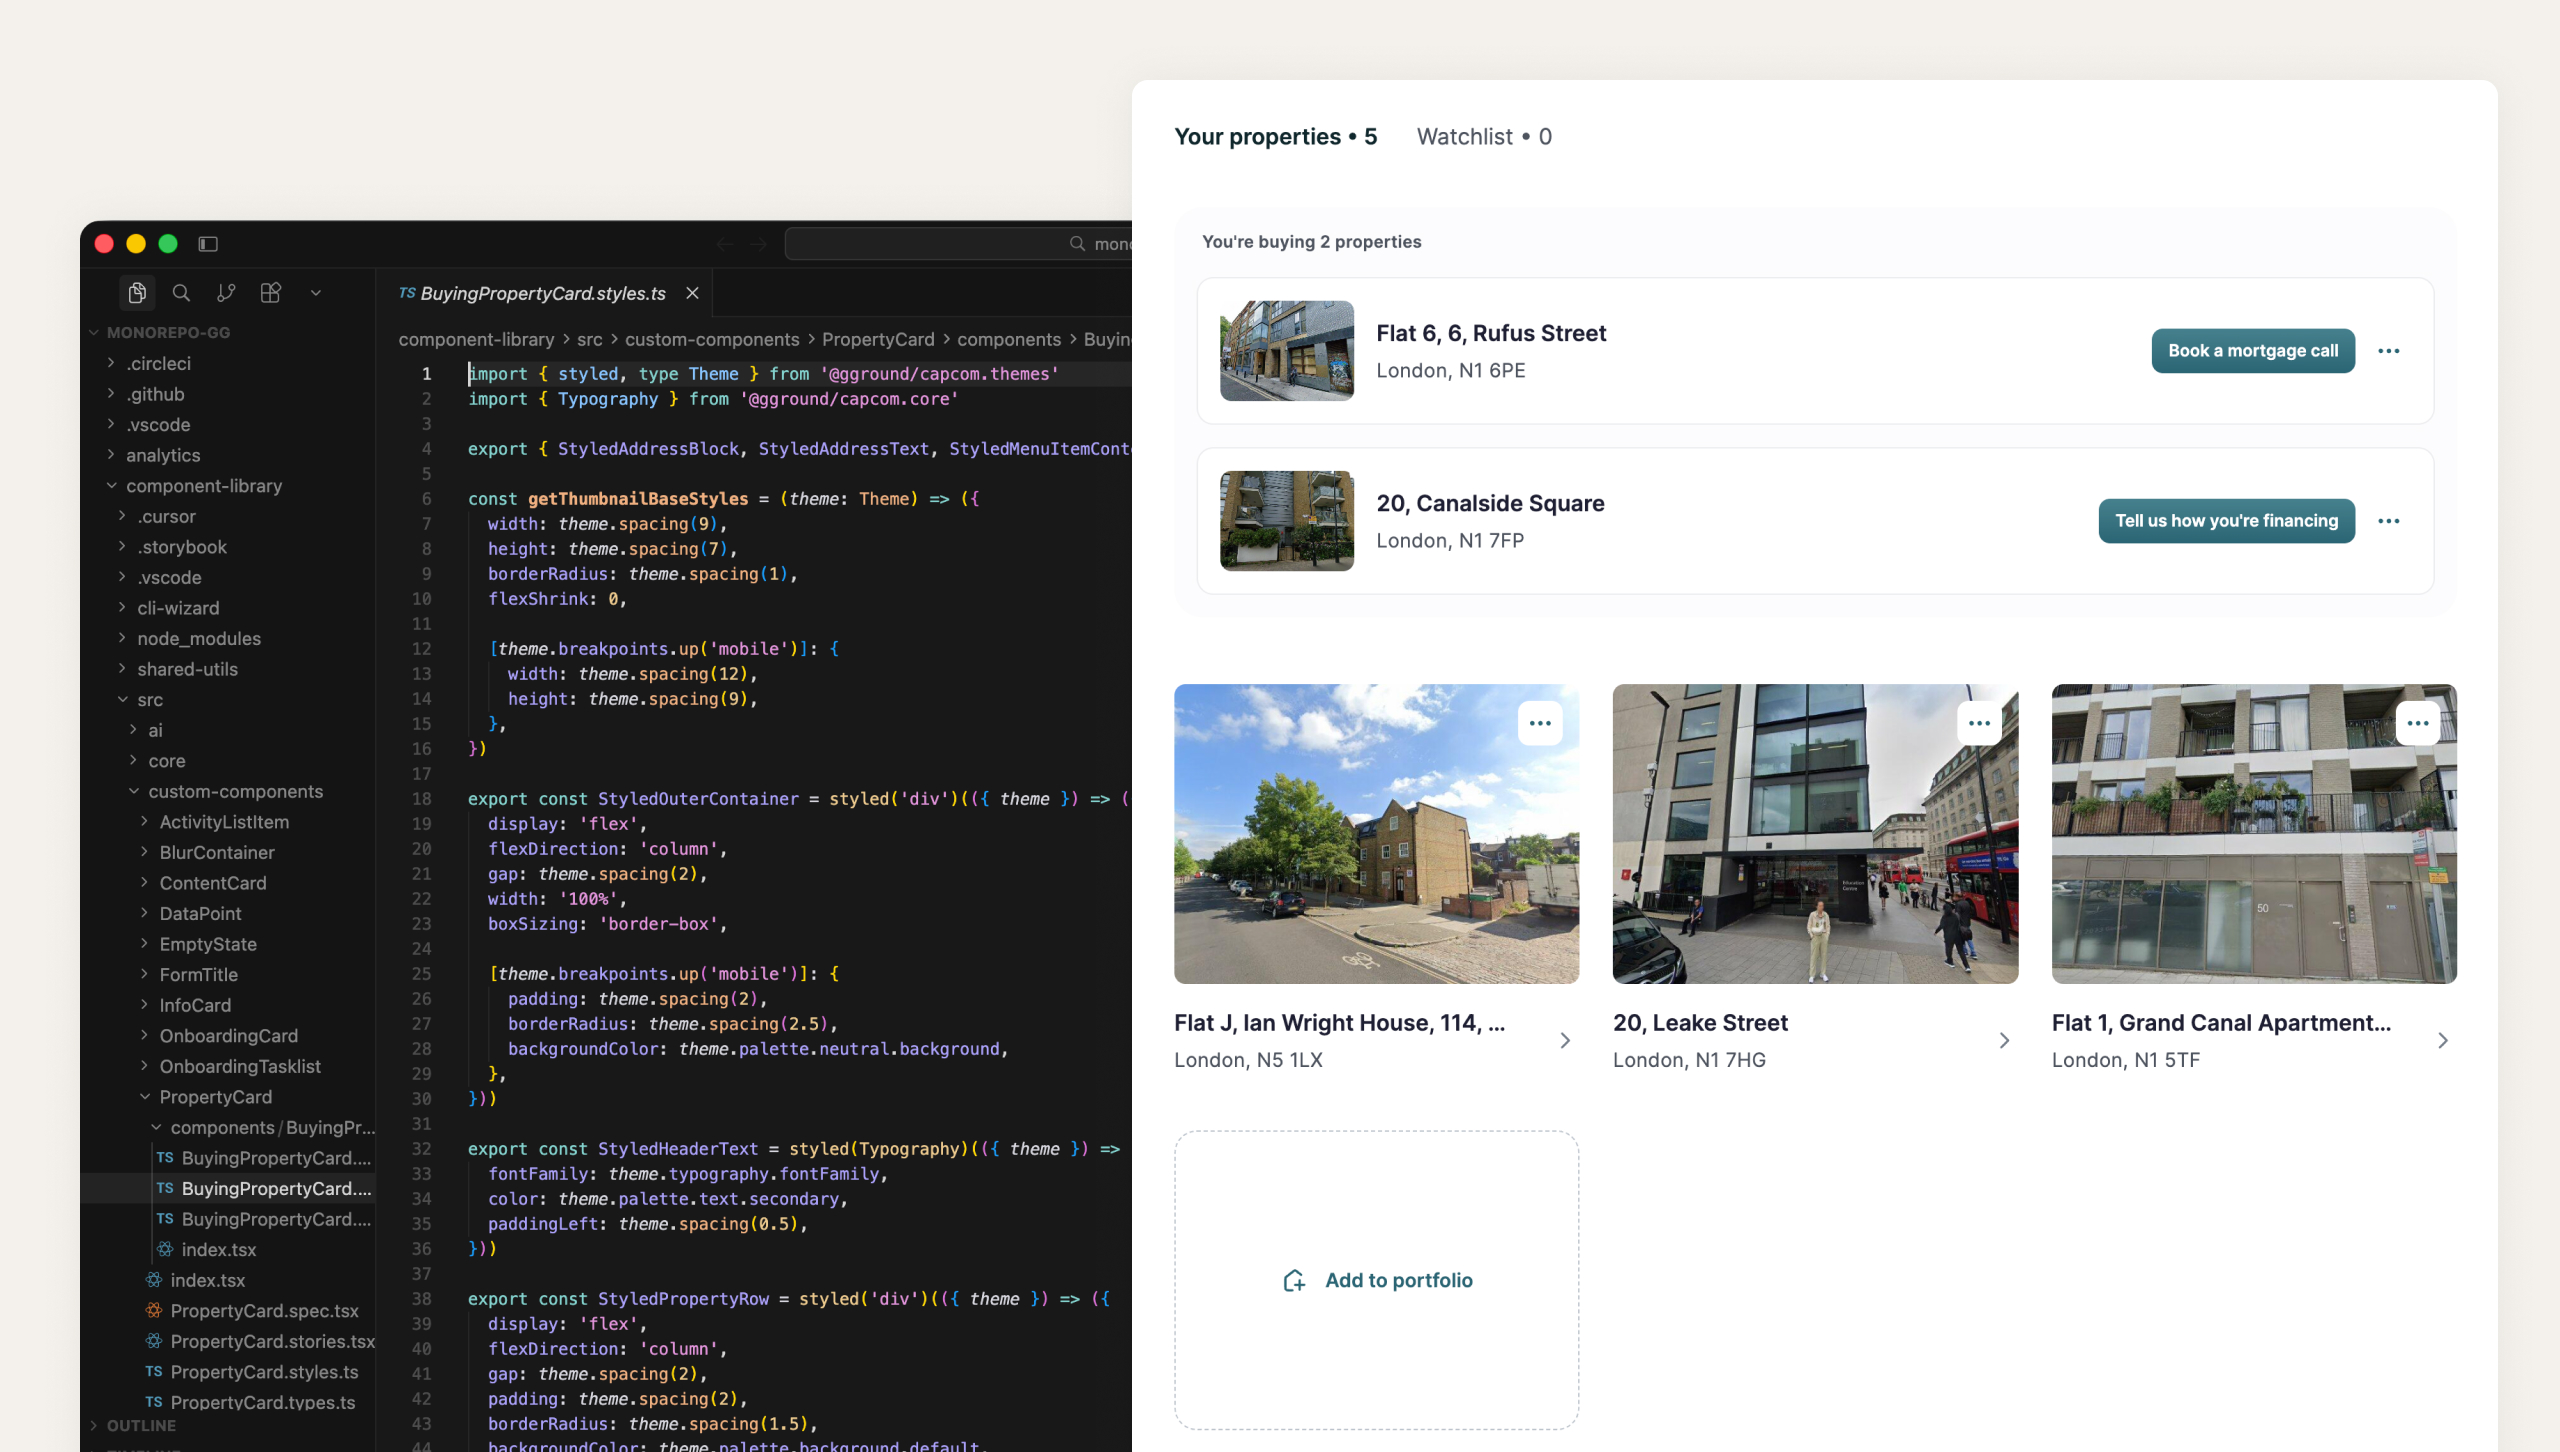Close the BuyingPropertyCard.styles.ts tab

(x=692, y=293)
